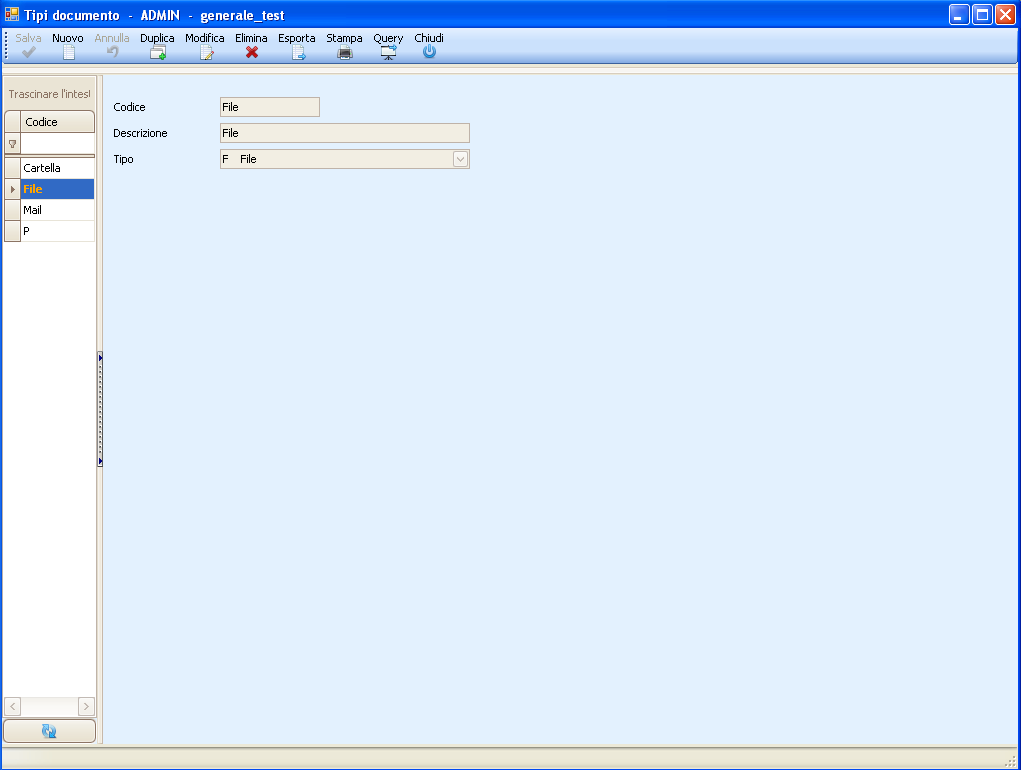Select the P row in the list
Screen dimensions: 1021x770
coord(57,231)
